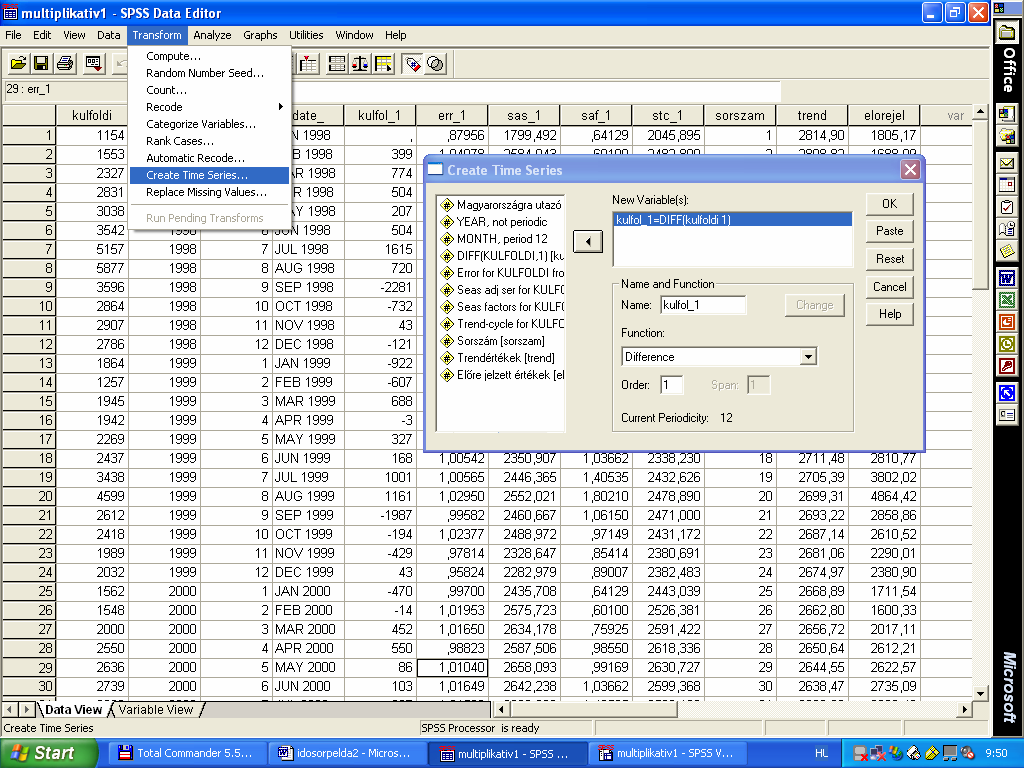Click the Insert Variable toolbar icon
This screenshot has width=1024, height=768.
tap(309, 63)
